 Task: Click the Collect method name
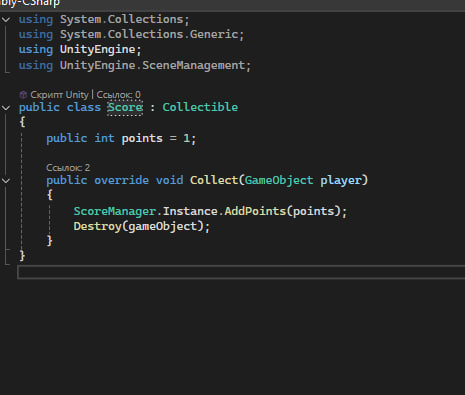pos(214,180)
